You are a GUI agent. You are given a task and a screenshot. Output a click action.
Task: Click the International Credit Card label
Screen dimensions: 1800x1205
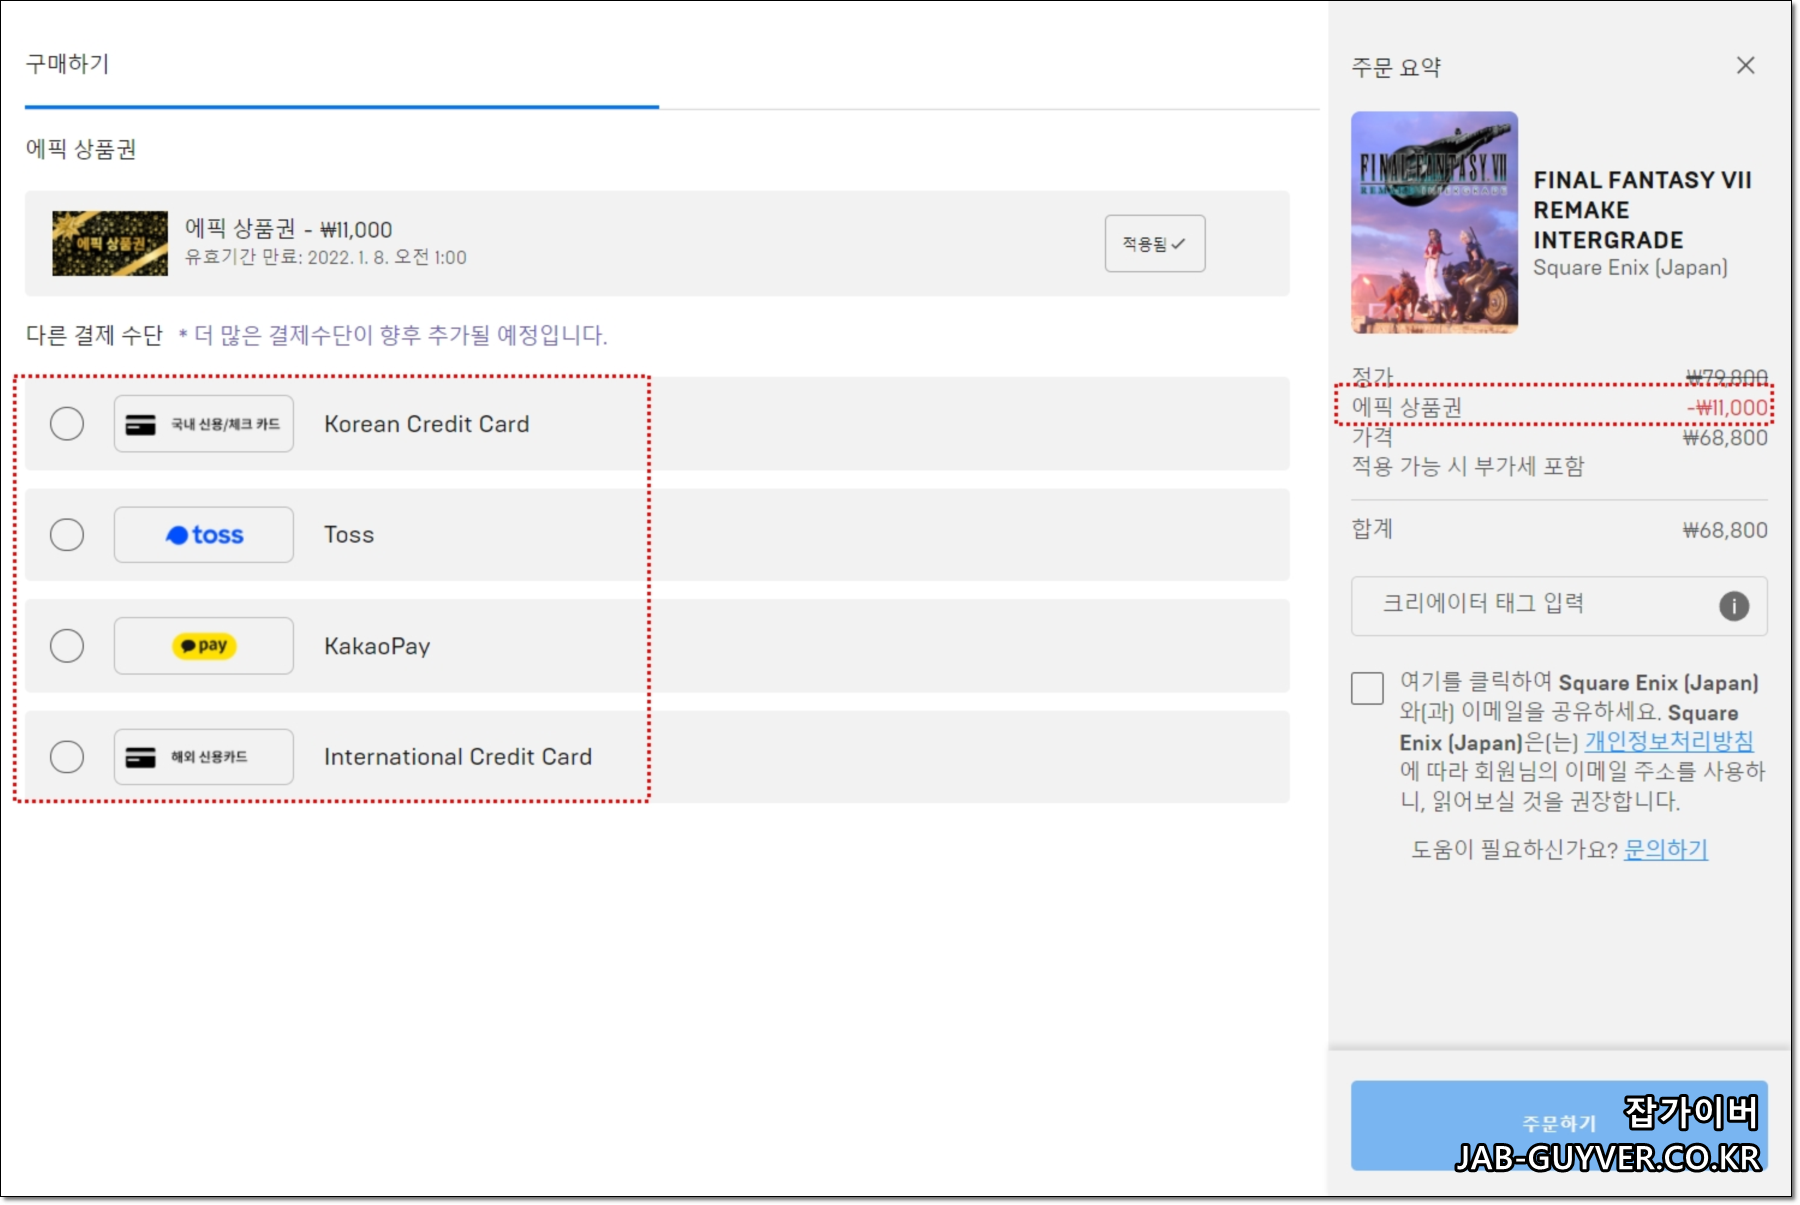[458, 757]
